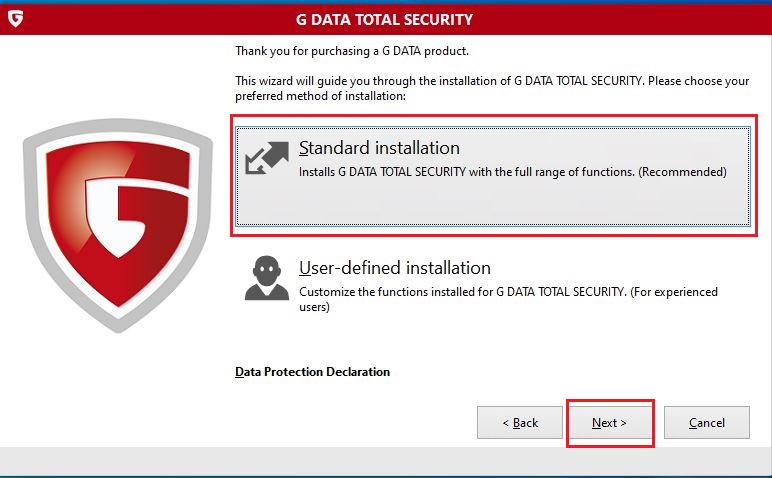Continue with the Next button
The image size is (772, 478).
click(x=610, y=422)
